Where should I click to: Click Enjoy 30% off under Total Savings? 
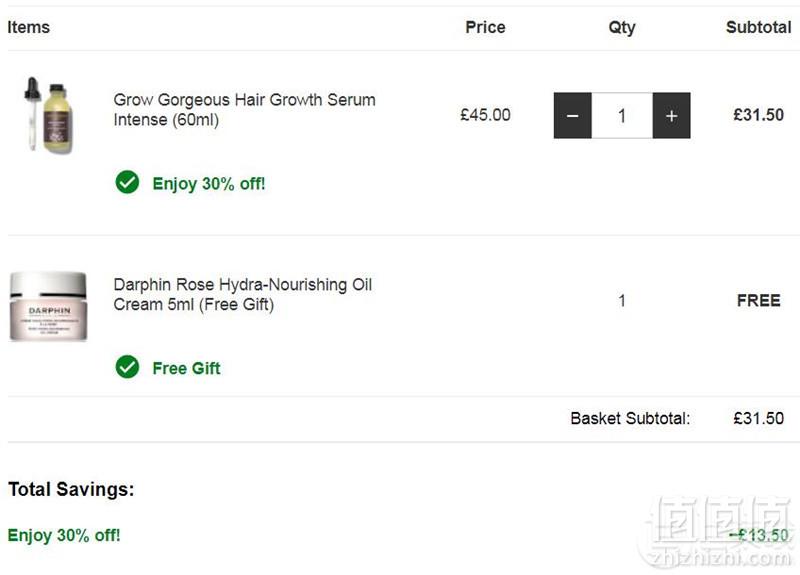[x=64, y=535]
